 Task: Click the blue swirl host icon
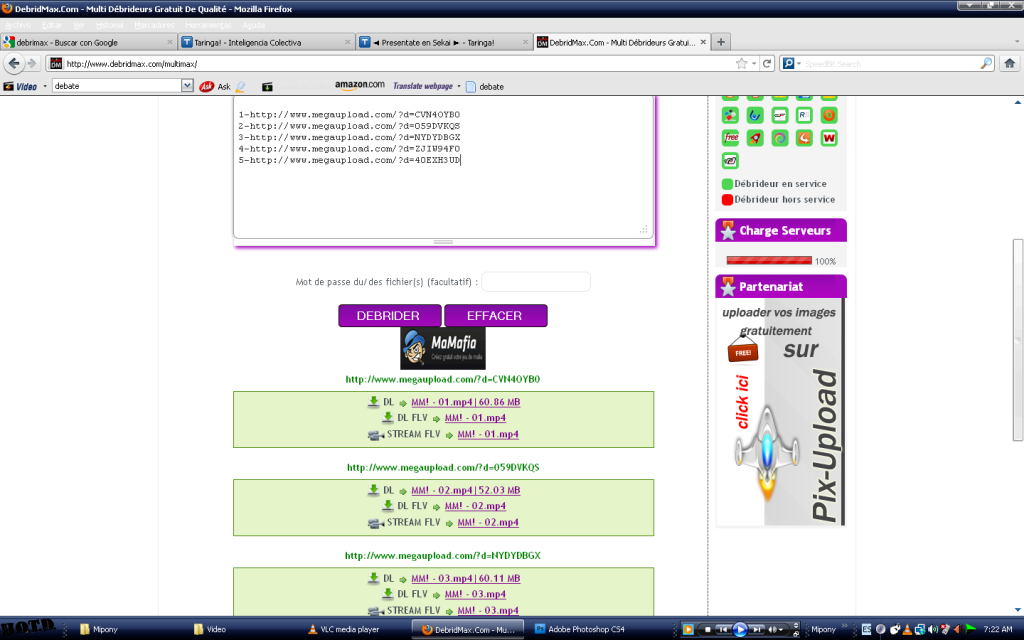(755, 115)
